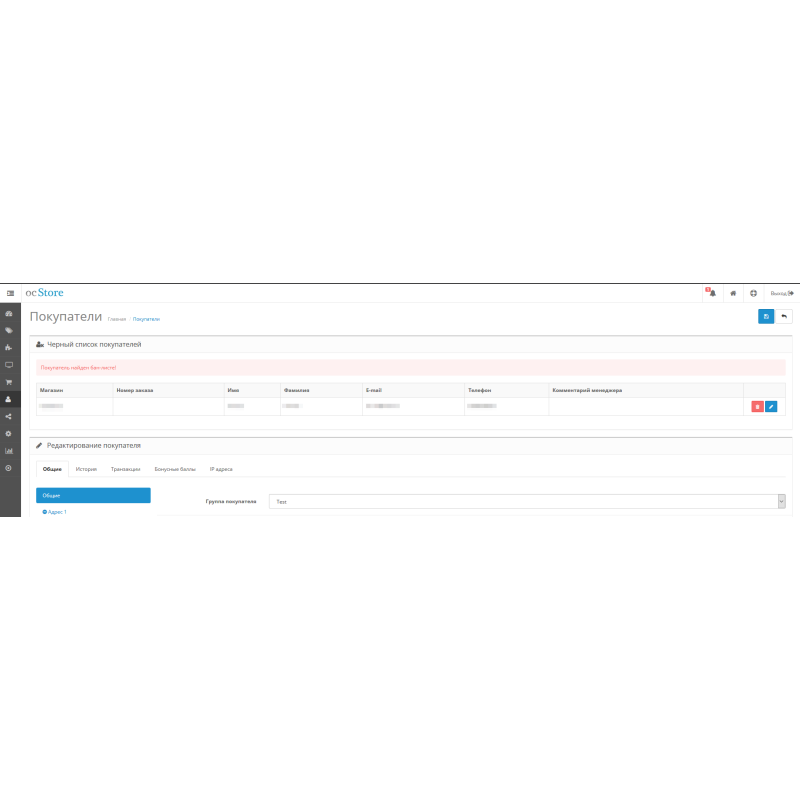The height and width of the screenshot is (800, 800).
Task: Open the Extensions puzzle icon in sidebar
Action: point(9,348)
